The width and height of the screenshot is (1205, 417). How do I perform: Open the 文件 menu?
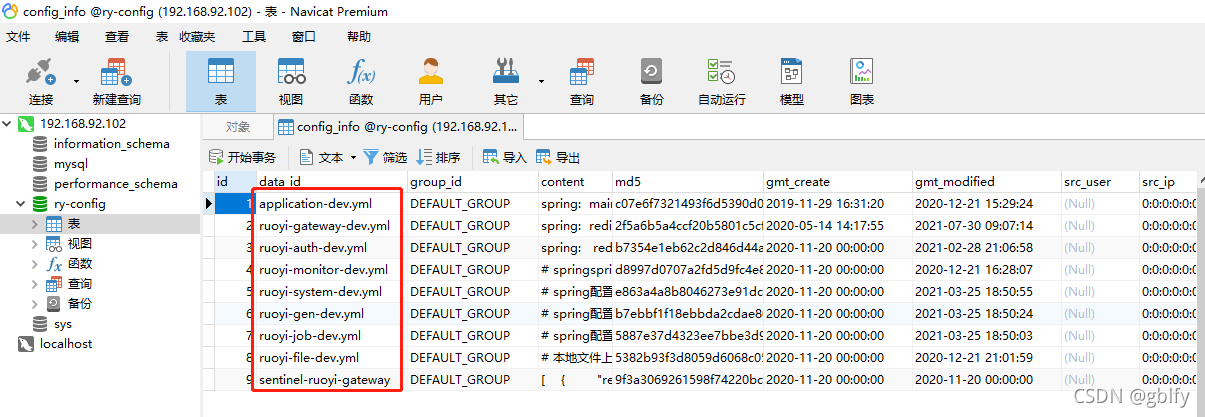click(x=19, y=37)
